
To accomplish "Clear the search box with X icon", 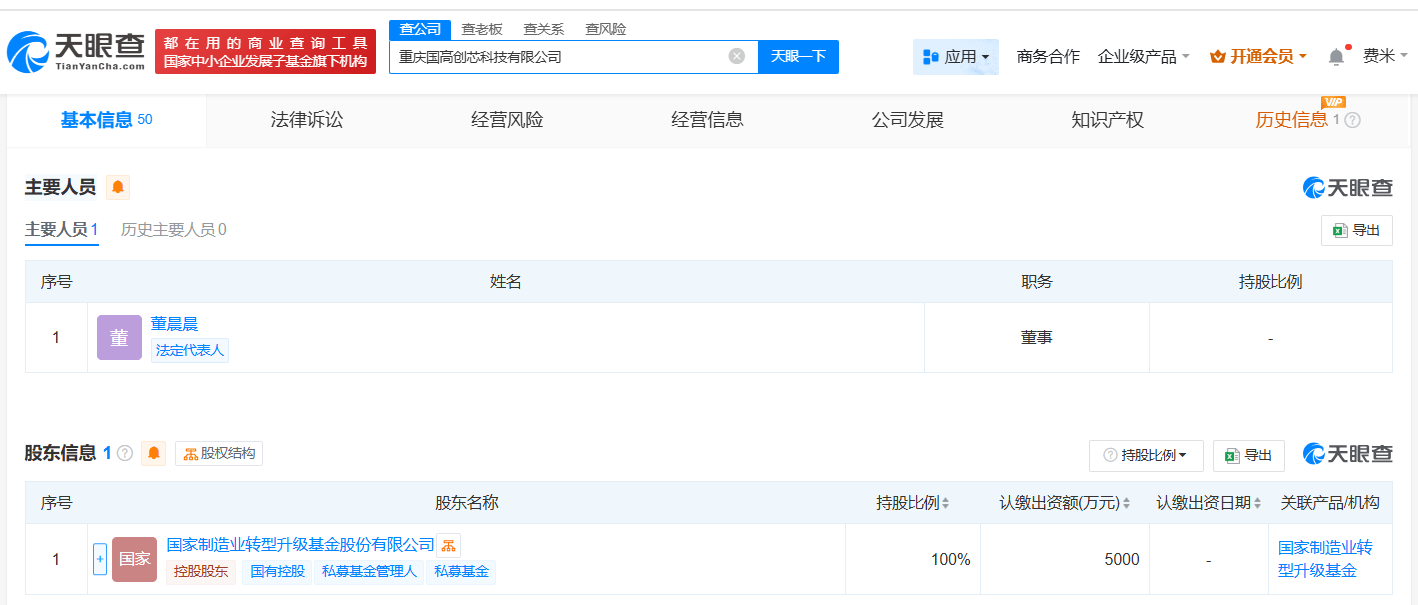I will tap(737, 56).
